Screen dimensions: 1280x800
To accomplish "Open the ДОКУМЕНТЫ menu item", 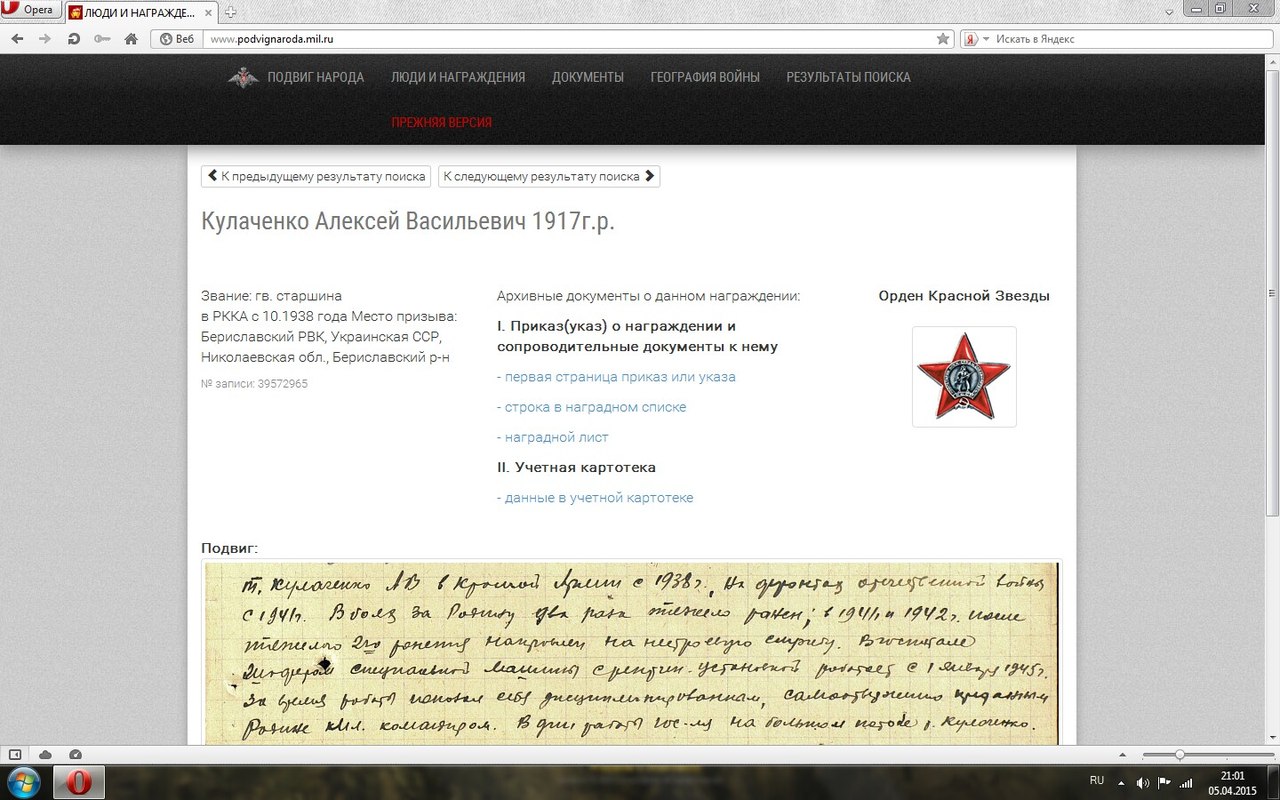I will pyautogui.click(x=587, y=77).
